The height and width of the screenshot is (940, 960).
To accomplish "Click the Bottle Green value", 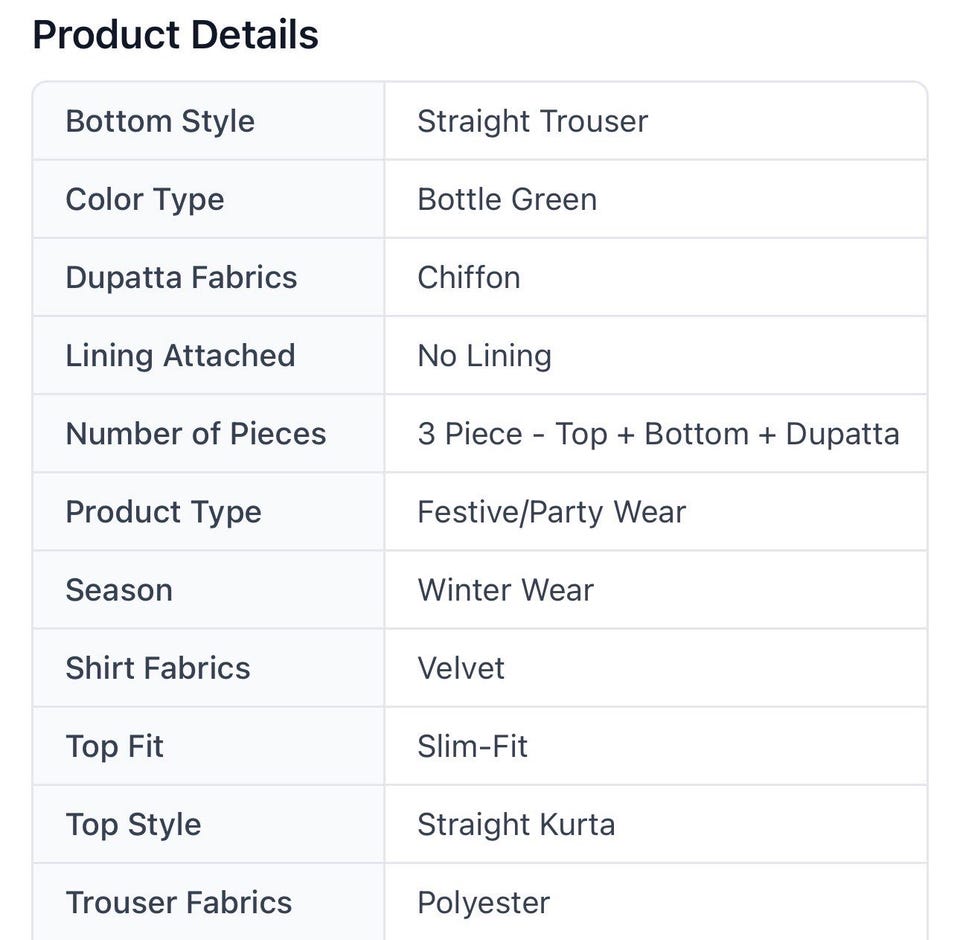I will pyautogui.click(x=507, y=200).
